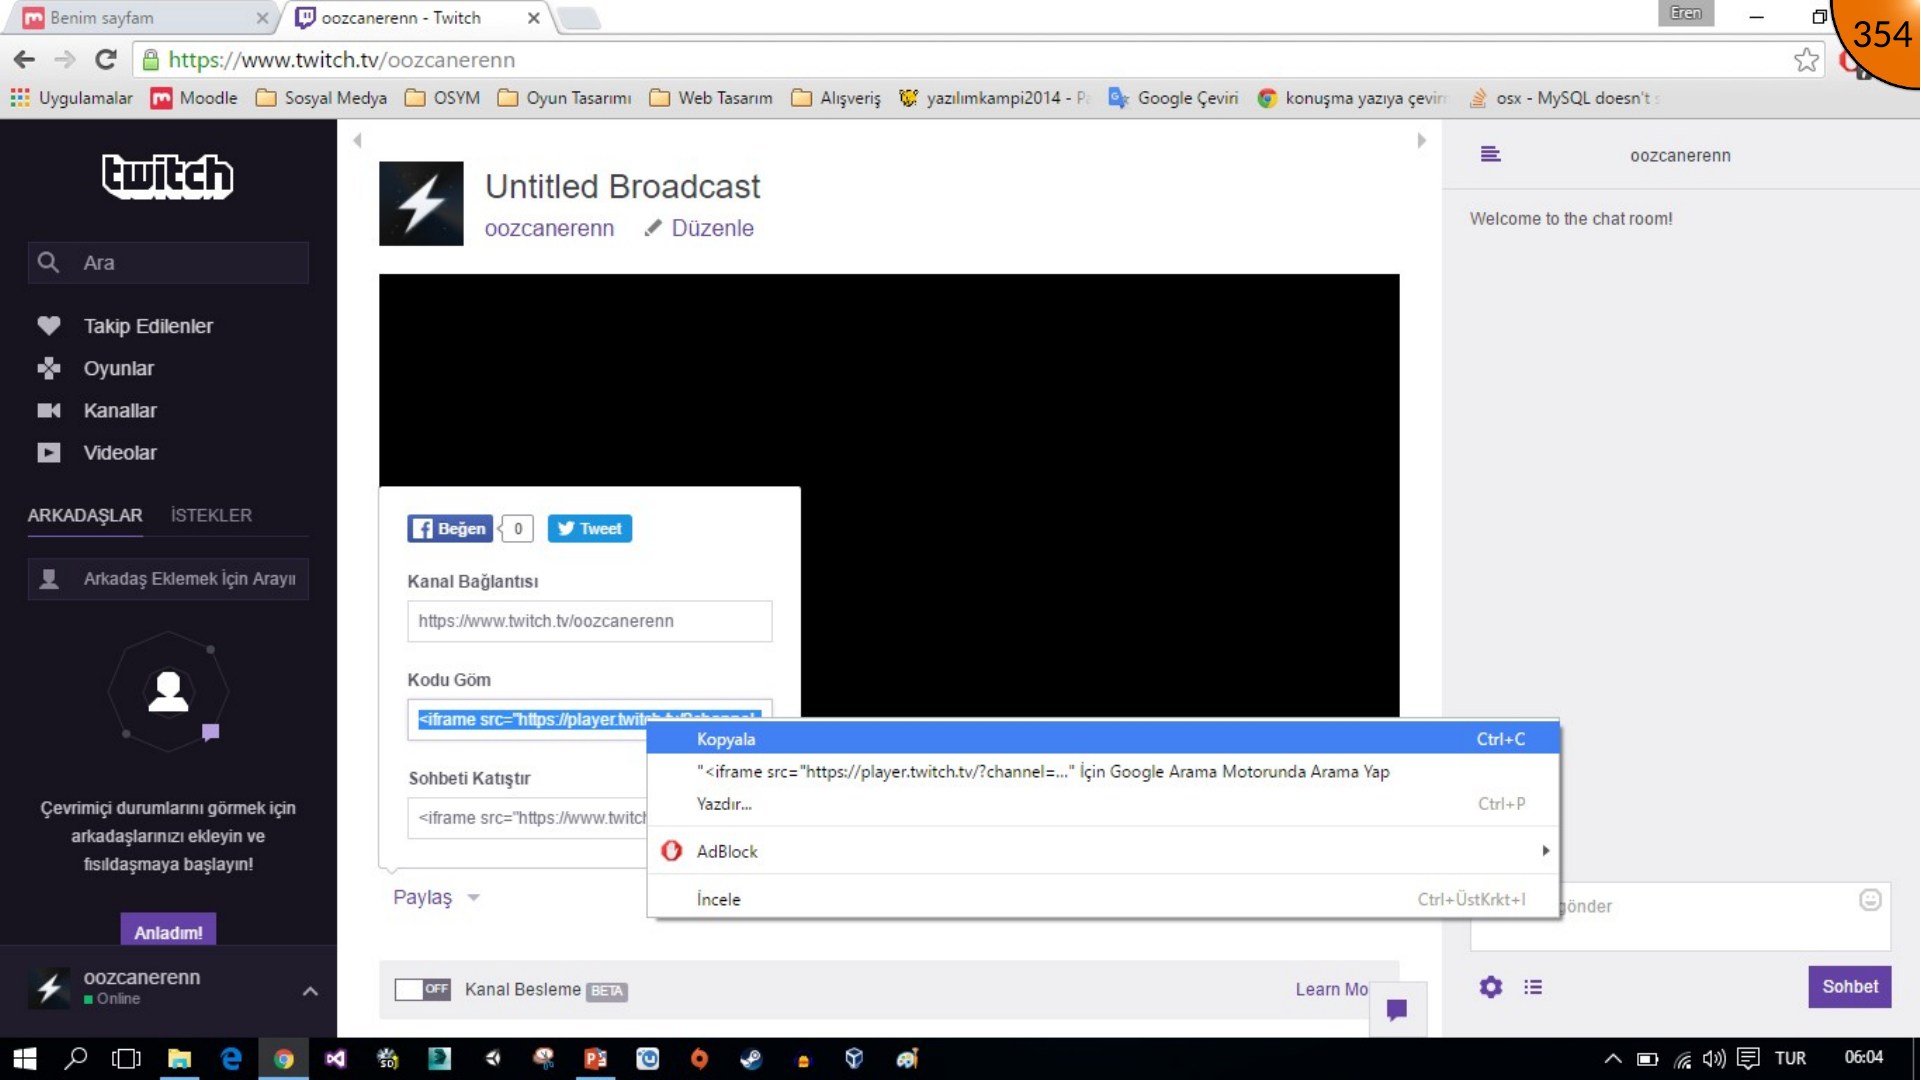Click the search magnifier icon beside Ara
This screenshot has height=1080, width=1921.
[48, 262]
